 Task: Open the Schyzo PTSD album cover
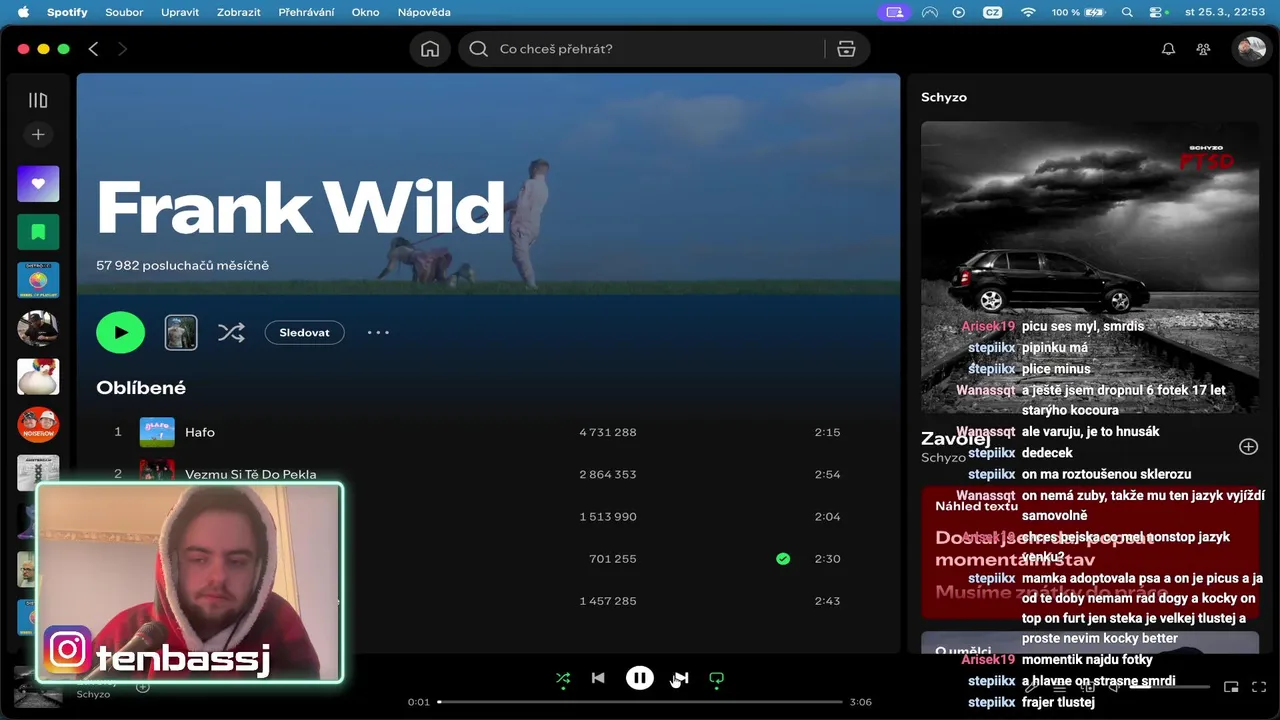[x=1090, y=267]
